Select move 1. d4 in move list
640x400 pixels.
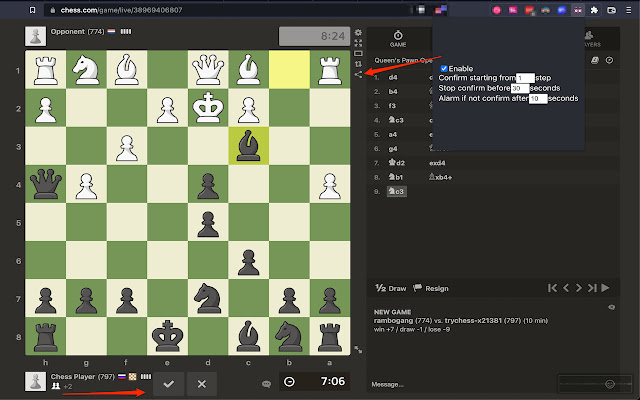point(393,77)
